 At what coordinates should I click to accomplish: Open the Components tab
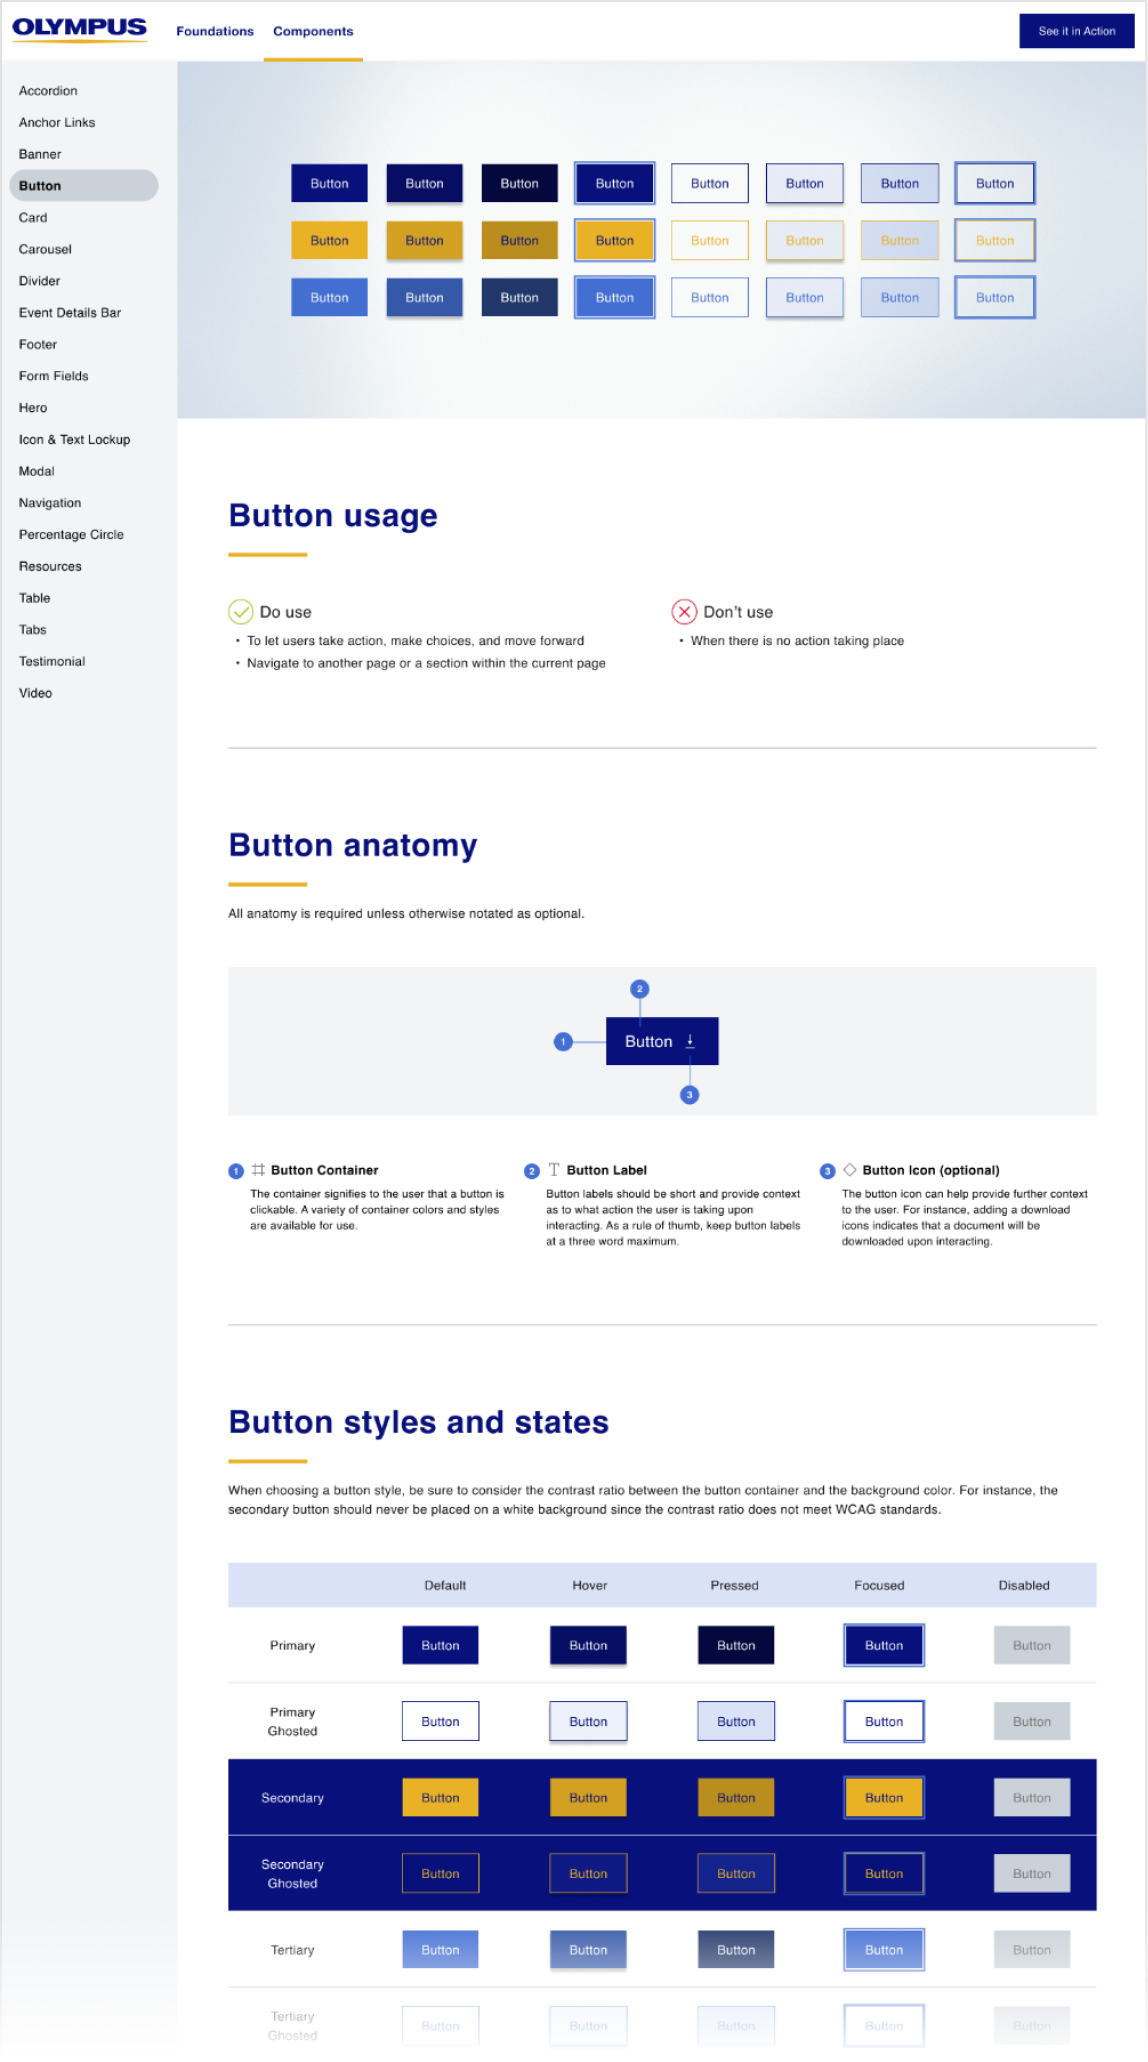click(313, 31)
